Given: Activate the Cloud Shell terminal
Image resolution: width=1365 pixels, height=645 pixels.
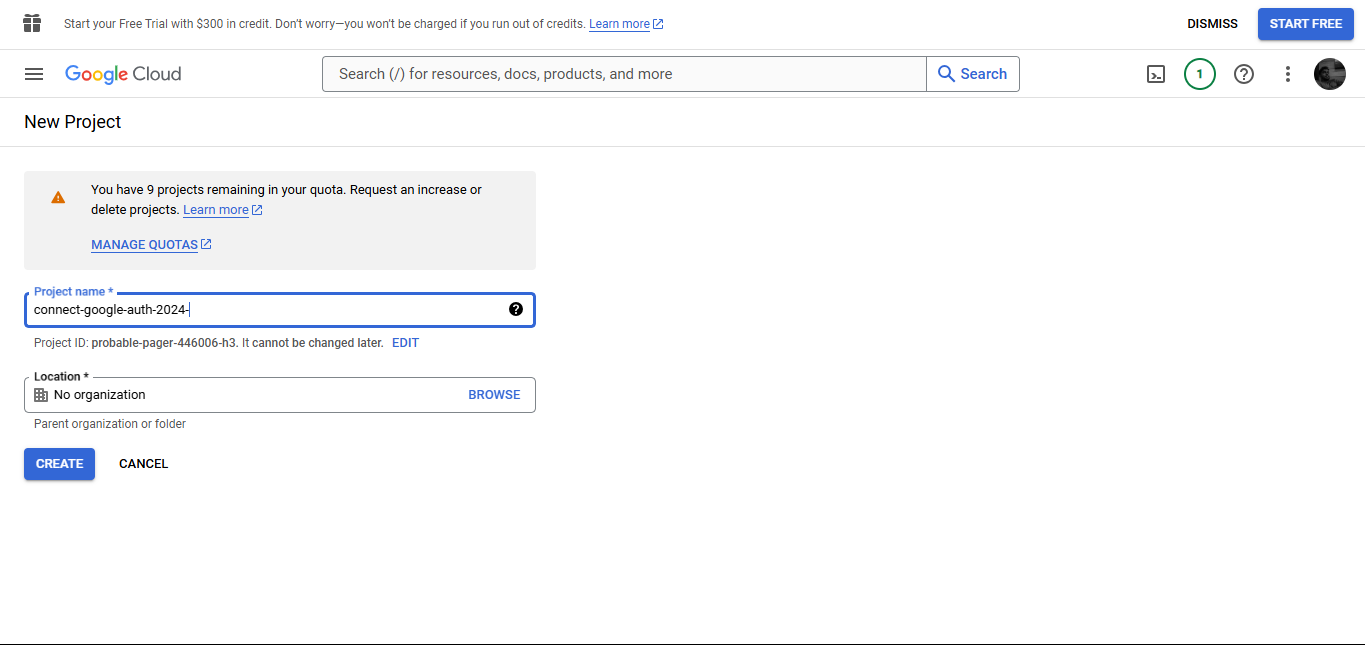Looking at the screenshot, I should (1155, 73).
